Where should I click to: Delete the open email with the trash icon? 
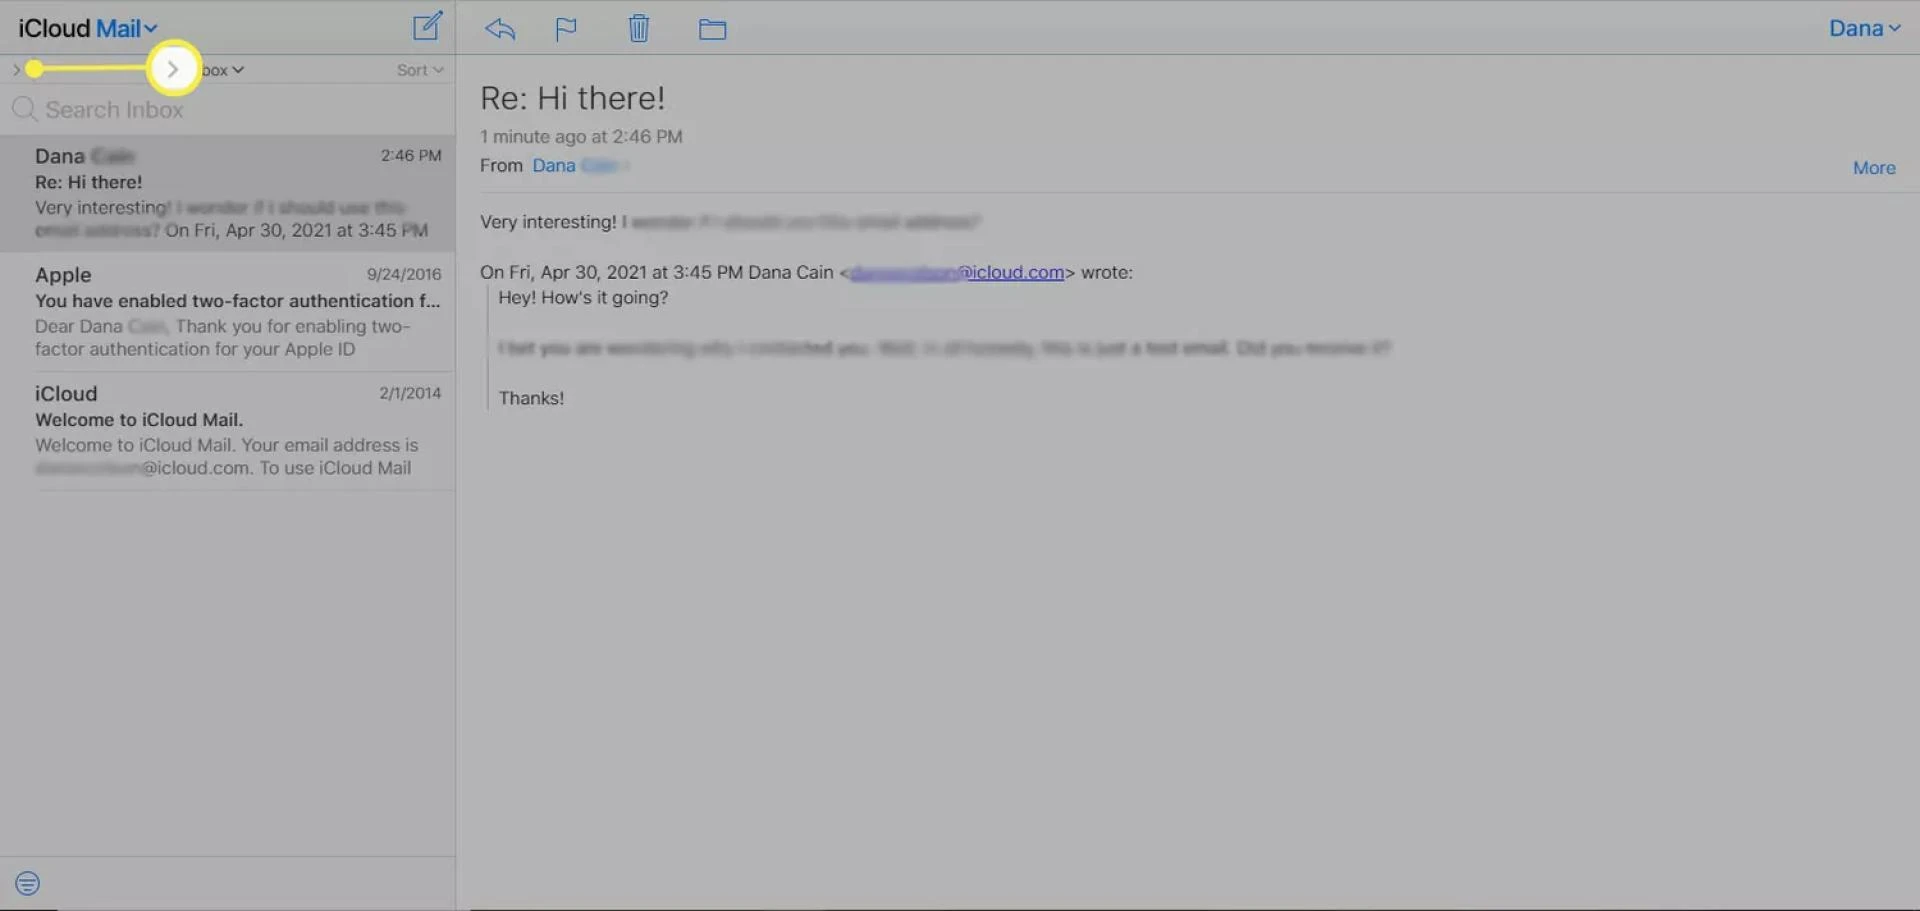[x=639, y=28]
